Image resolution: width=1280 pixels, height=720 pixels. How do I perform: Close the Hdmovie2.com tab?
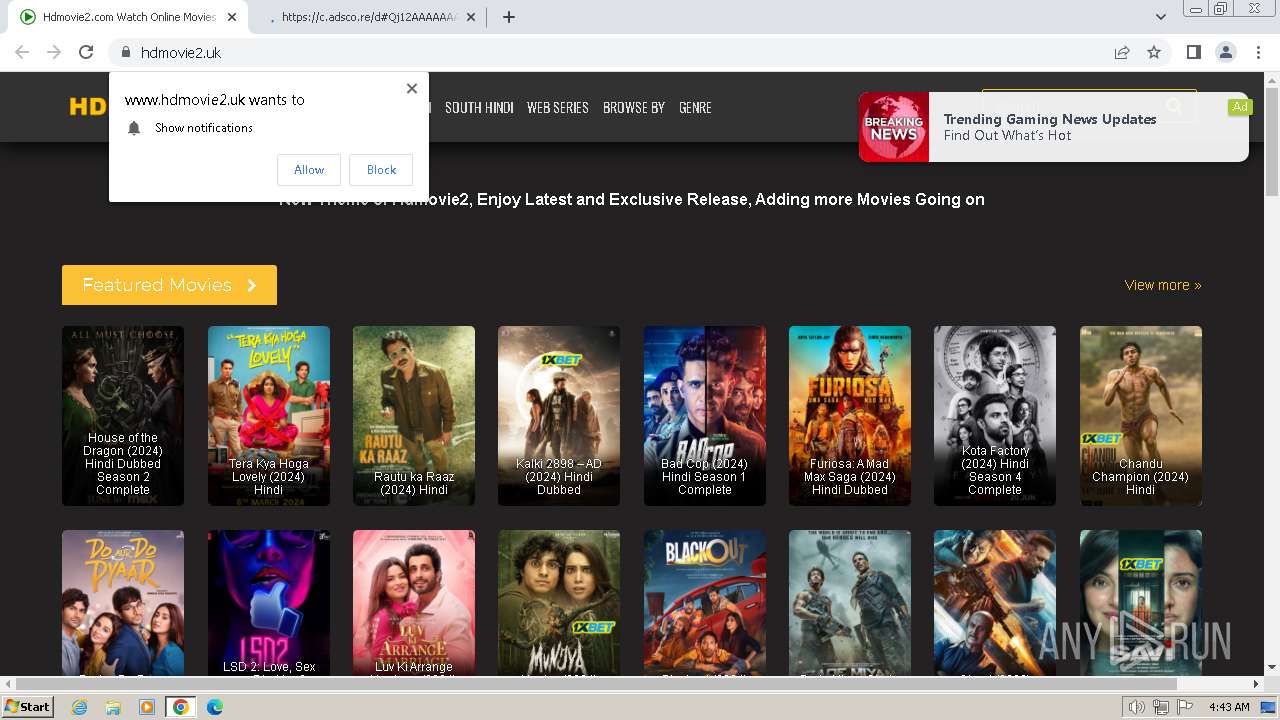[x=232, y=17]
